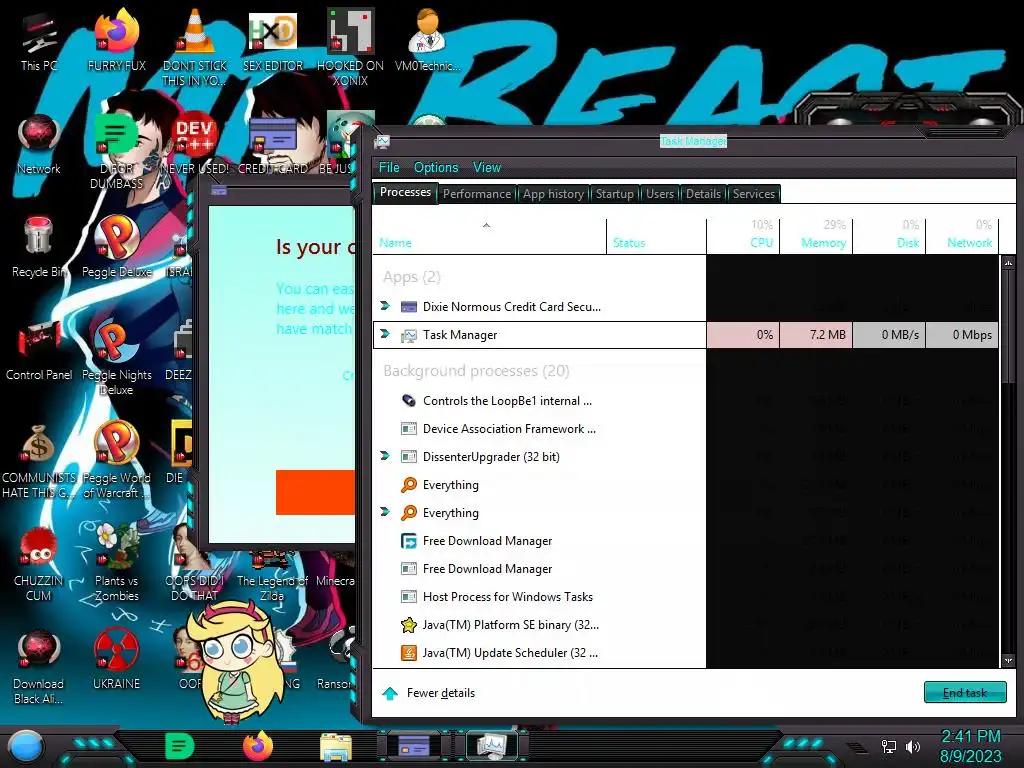Click the process list scrollbar down arrow
1024x768 pixels.
tap(1008, 660)
